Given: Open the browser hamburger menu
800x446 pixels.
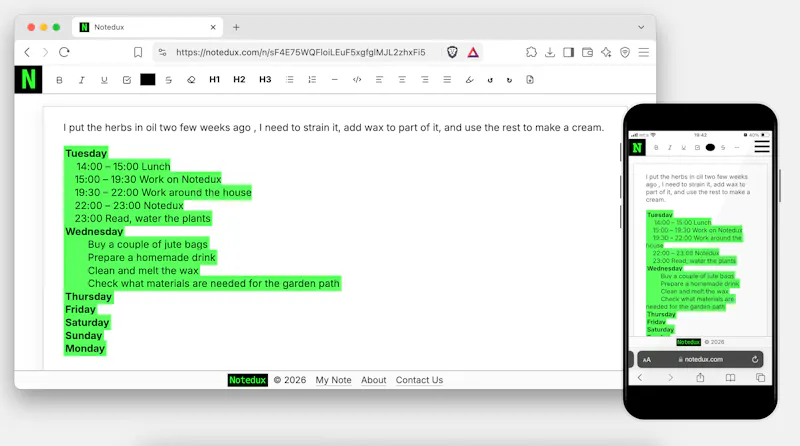Looking at the screenshot, I should tap(644, 52).
